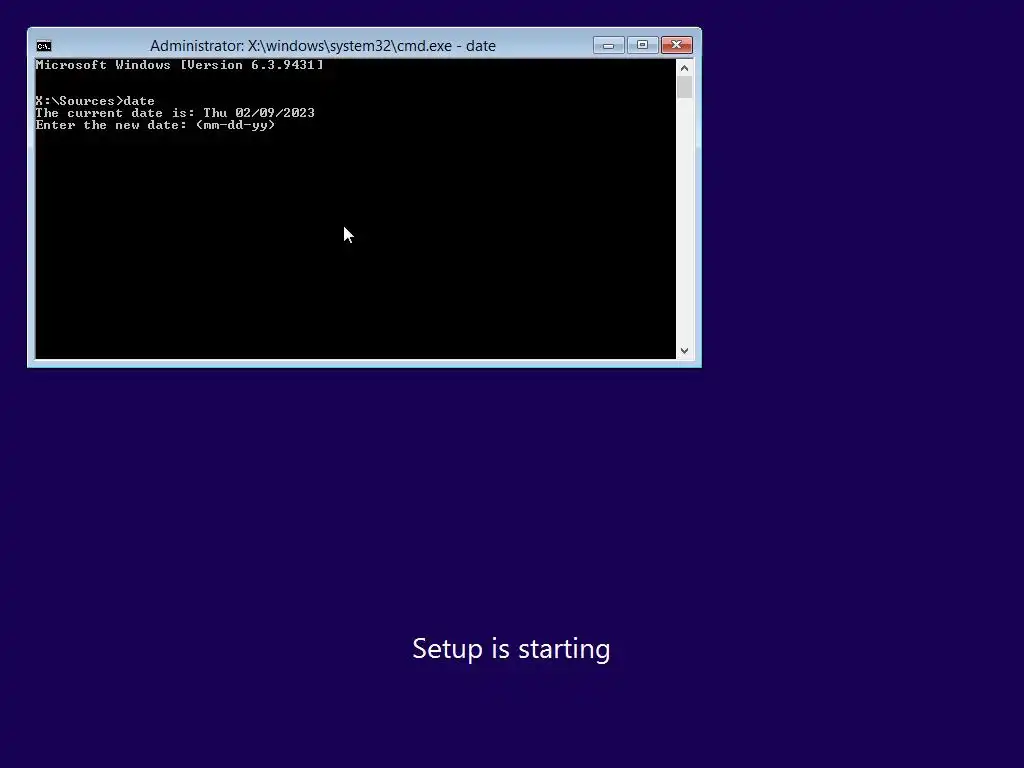Maximize the command prompt window
Viewport: 1024px width, 768px height.
point(643,45)
